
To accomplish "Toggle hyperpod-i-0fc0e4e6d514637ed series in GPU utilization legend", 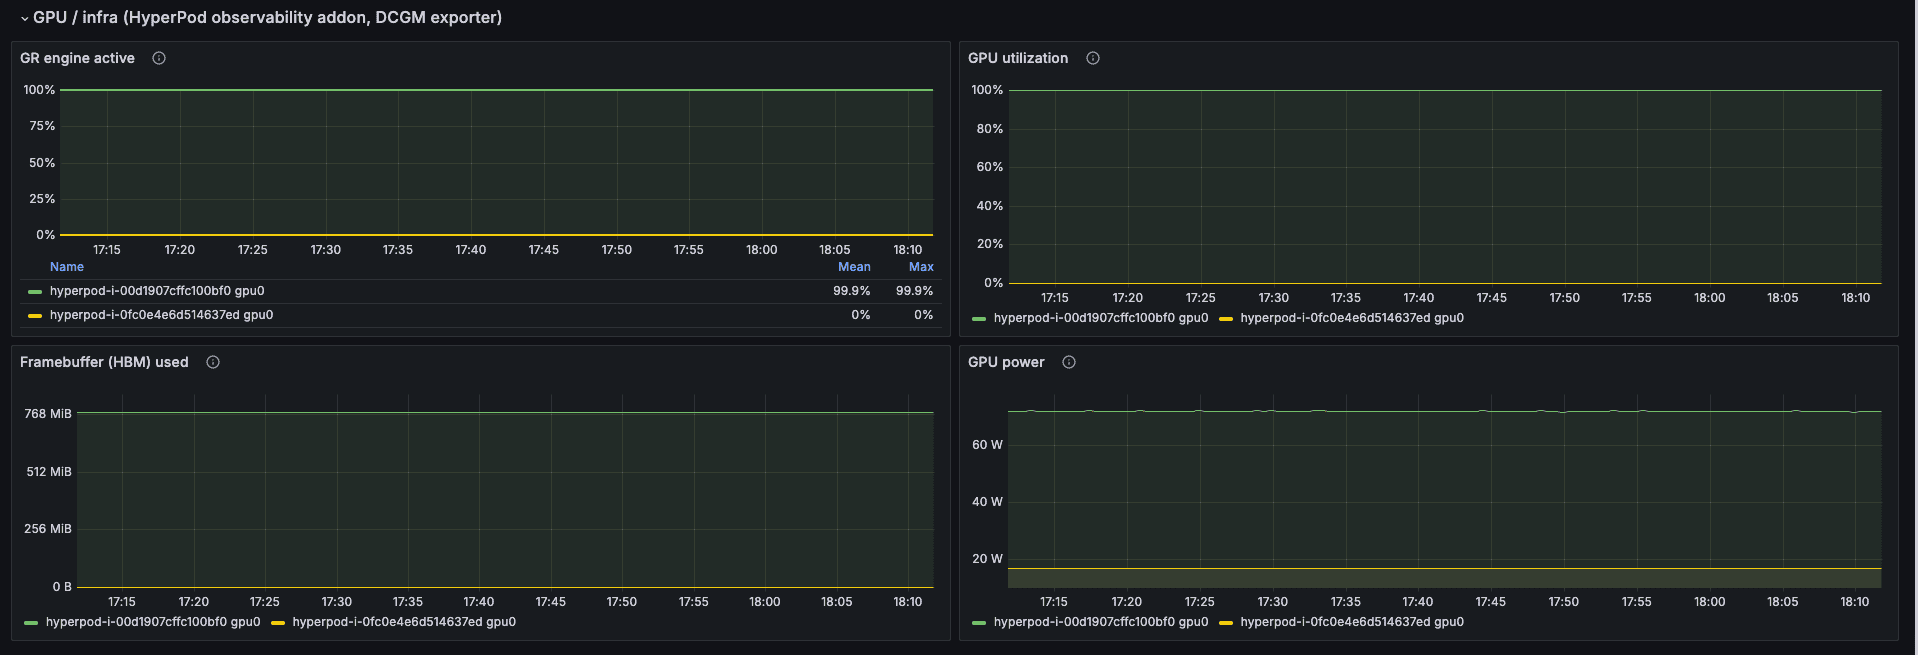I will click(x=1352, y=318).
